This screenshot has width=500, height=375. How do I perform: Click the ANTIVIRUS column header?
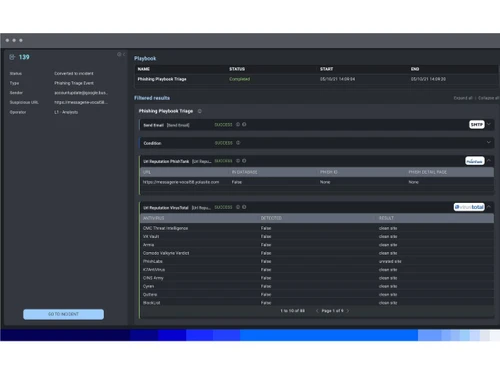154,218
